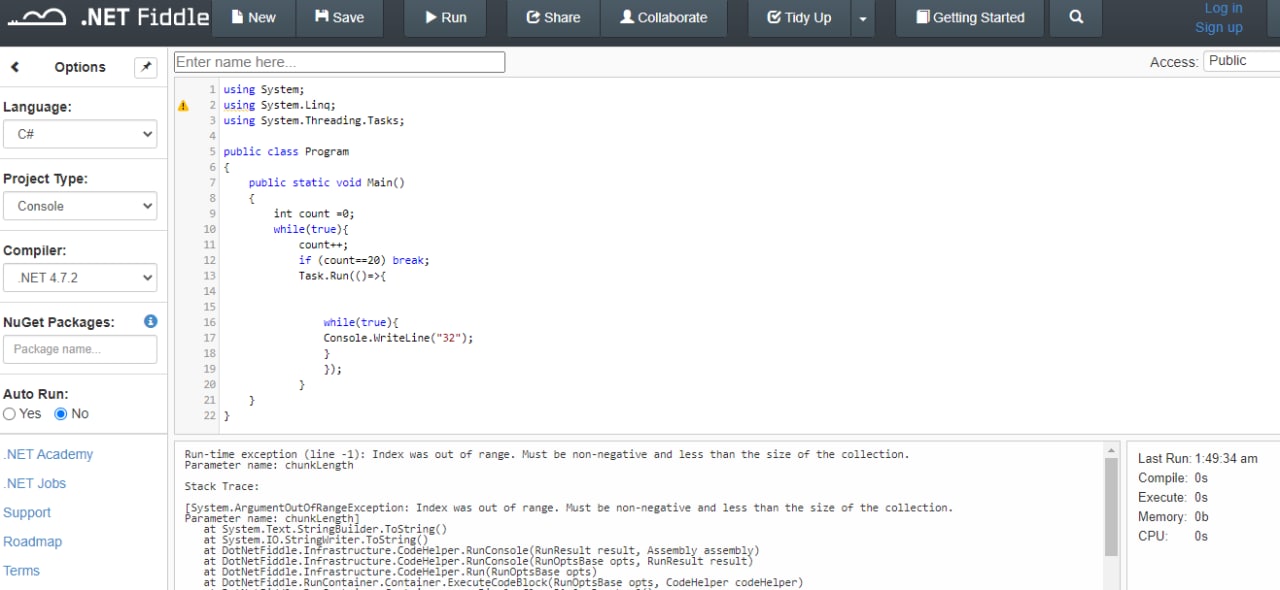Click the 'Task.Run(()=>{' line
Viewport: 1280px width, 590px height.
342,276
